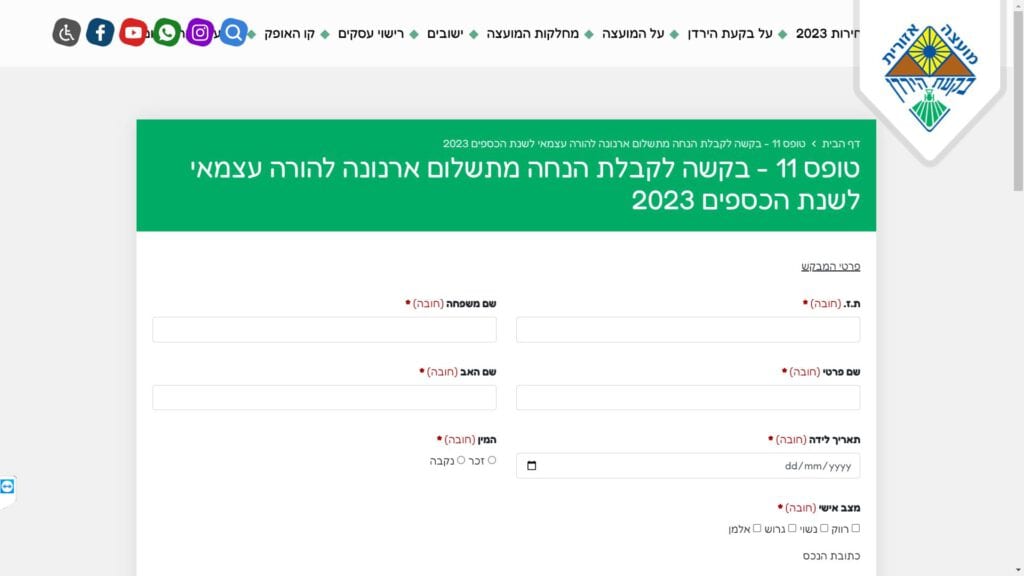Select the נקבה gender radio button

click(461, 460)
